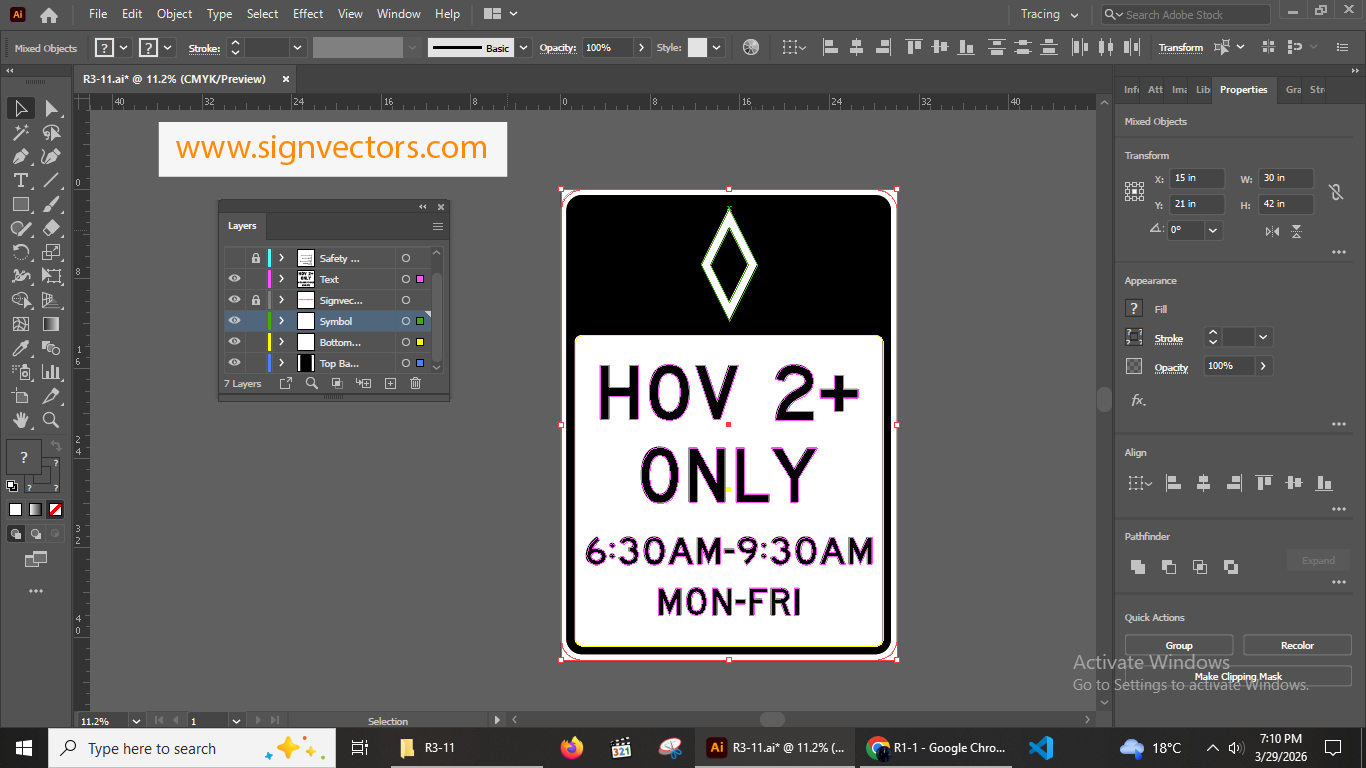The image size is (1366, 768).
Task: Select the Type tool
Action: tap(20, 180)
